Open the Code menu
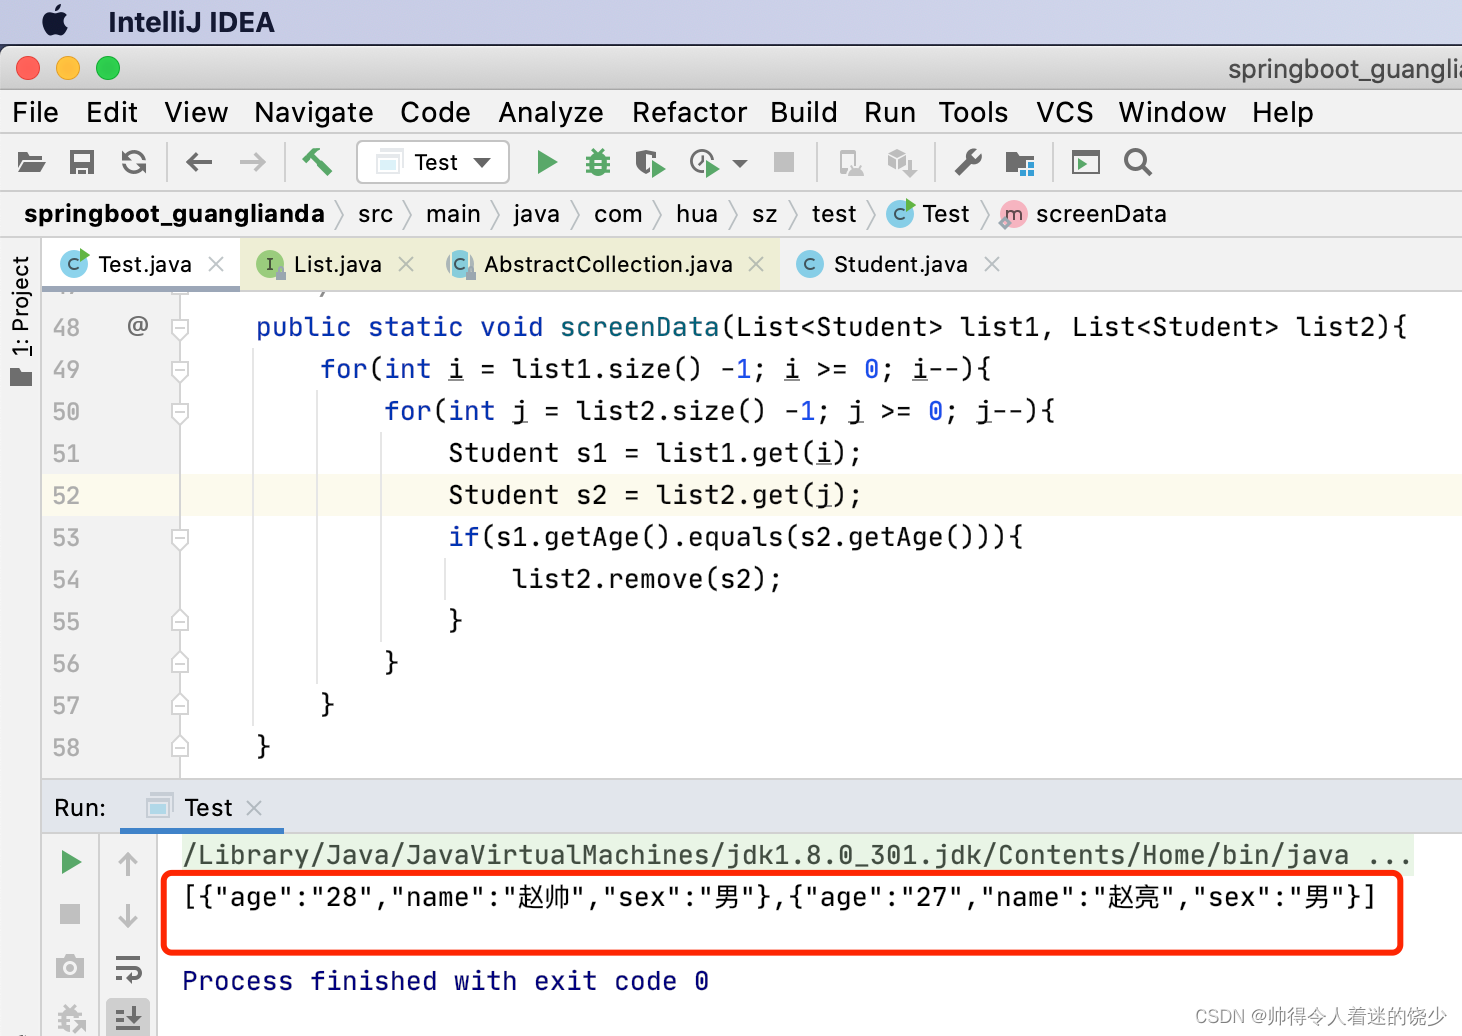1462x1036 pixels. [435, 112]
